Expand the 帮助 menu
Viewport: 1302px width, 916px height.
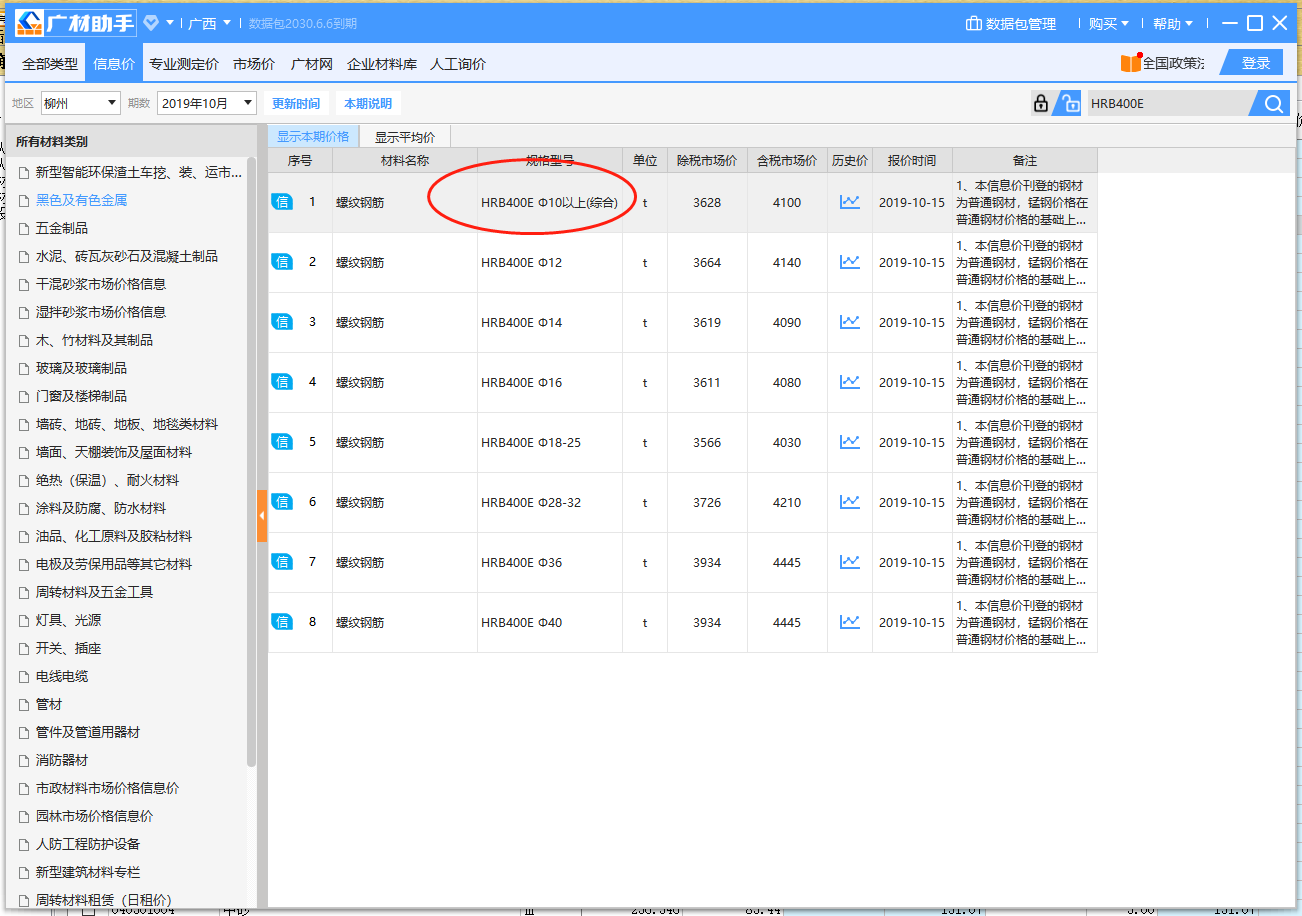pyautogui.click(x=1173, y=23)
